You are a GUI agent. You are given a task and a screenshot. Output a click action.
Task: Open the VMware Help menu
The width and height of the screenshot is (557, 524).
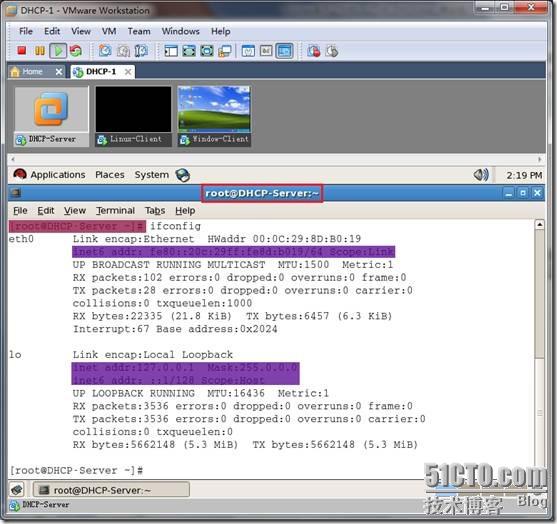tap(221, 31)
